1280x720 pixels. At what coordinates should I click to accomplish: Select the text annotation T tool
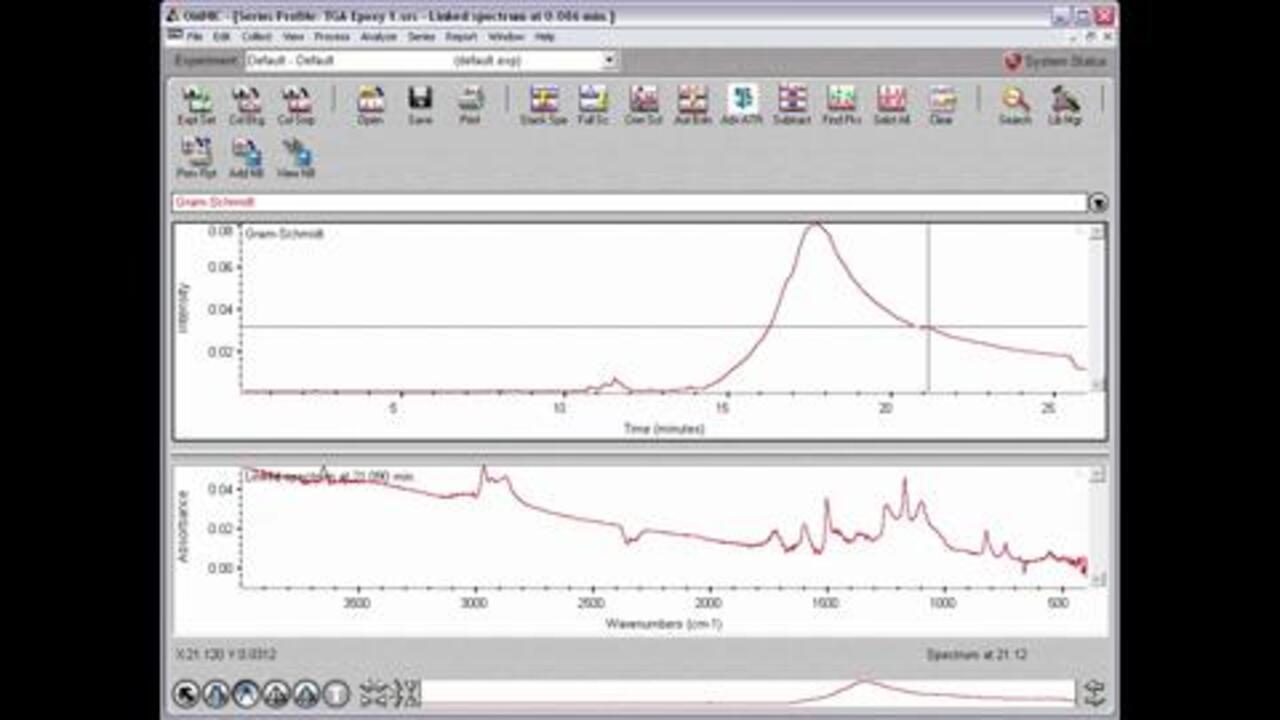(x=336, y=694)
